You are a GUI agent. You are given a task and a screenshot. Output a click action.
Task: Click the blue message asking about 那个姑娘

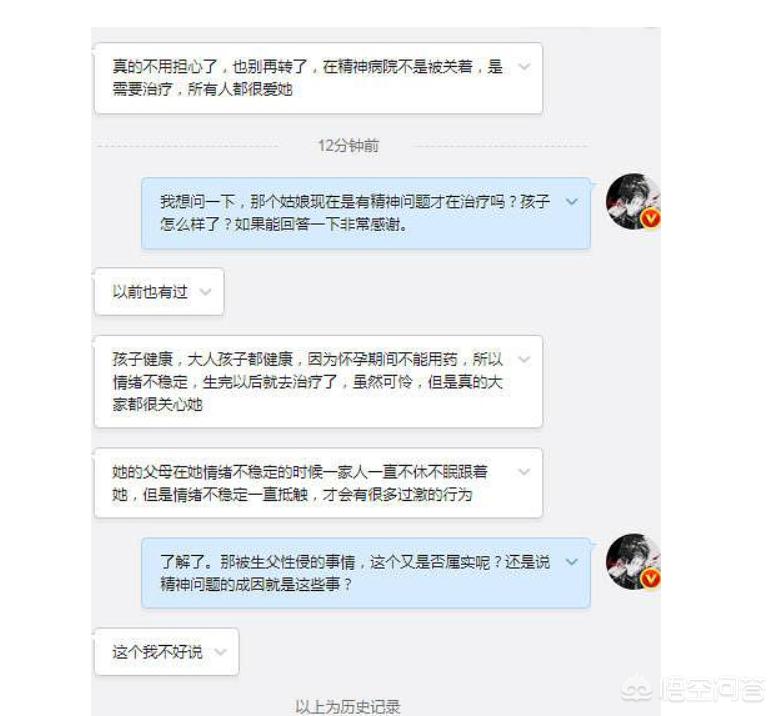pos(366,213)
